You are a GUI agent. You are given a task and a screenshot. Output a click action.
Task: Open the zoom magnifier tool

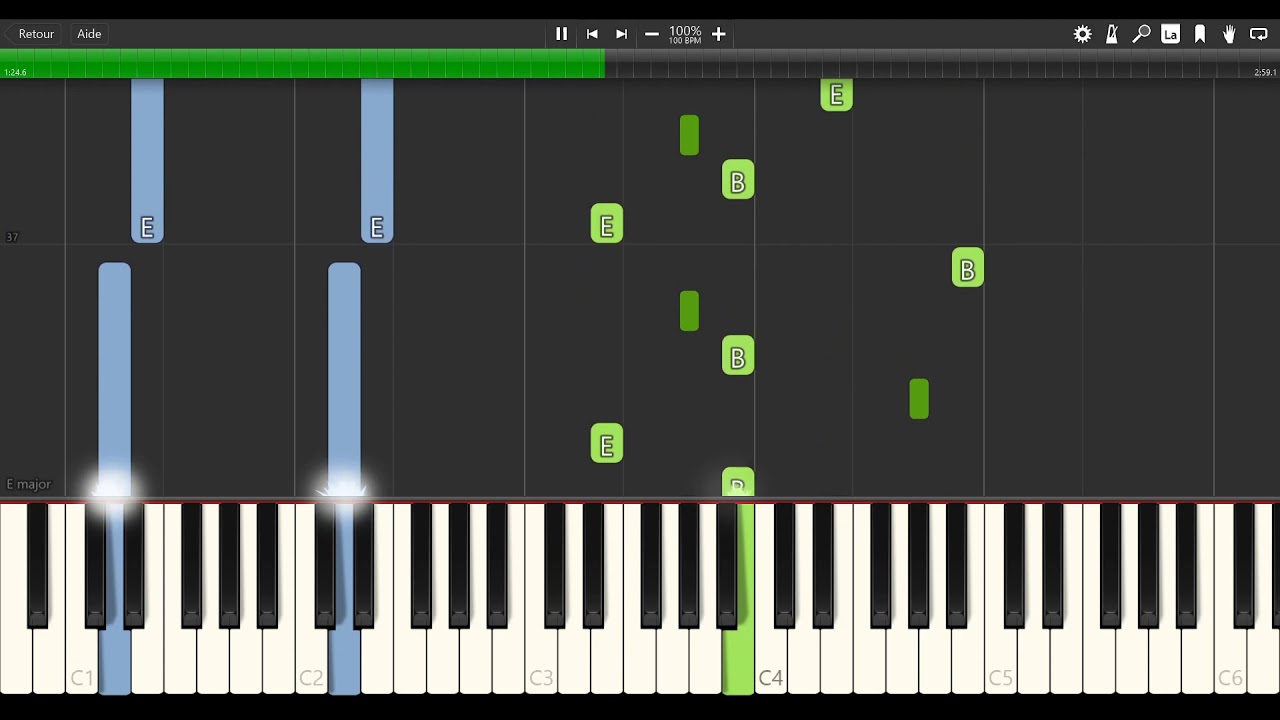pyautogui.click(x=1141, y=34)
